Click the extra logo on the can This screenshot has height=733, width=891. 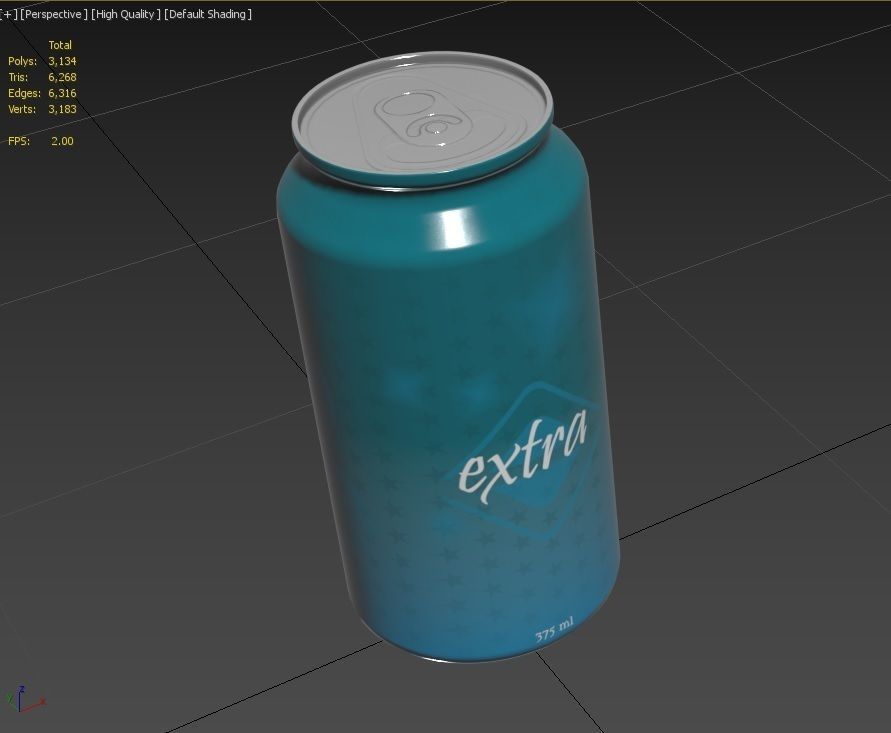[x=522, y=458]
